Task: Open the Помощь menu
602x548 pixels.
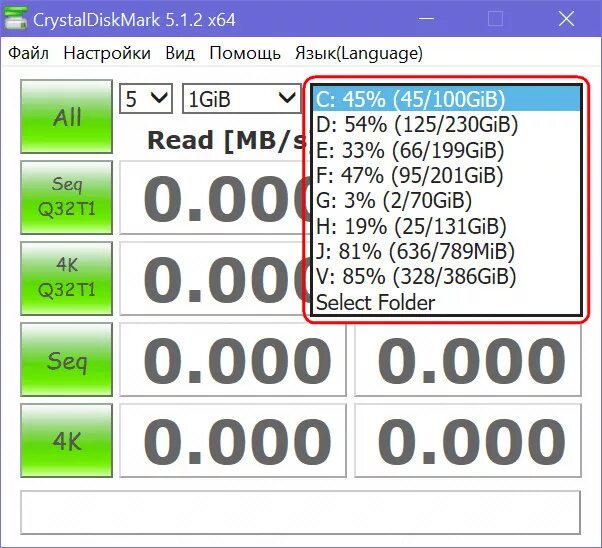Action: (245, 53)
